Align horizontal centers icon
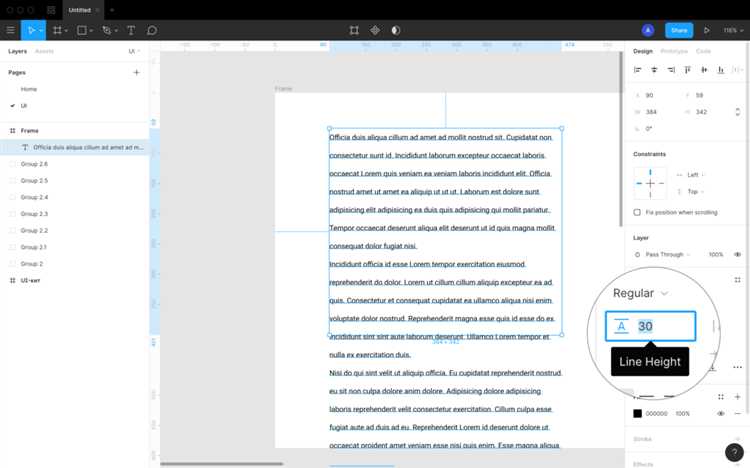 click(654, 70)
